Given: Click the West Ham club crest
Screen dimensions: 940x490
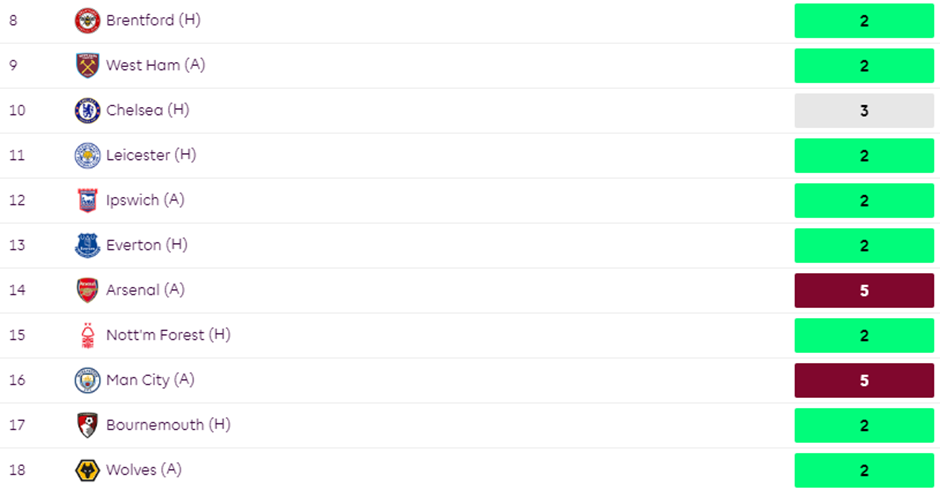Looking at the screenshot, I should tap(88, 65).
